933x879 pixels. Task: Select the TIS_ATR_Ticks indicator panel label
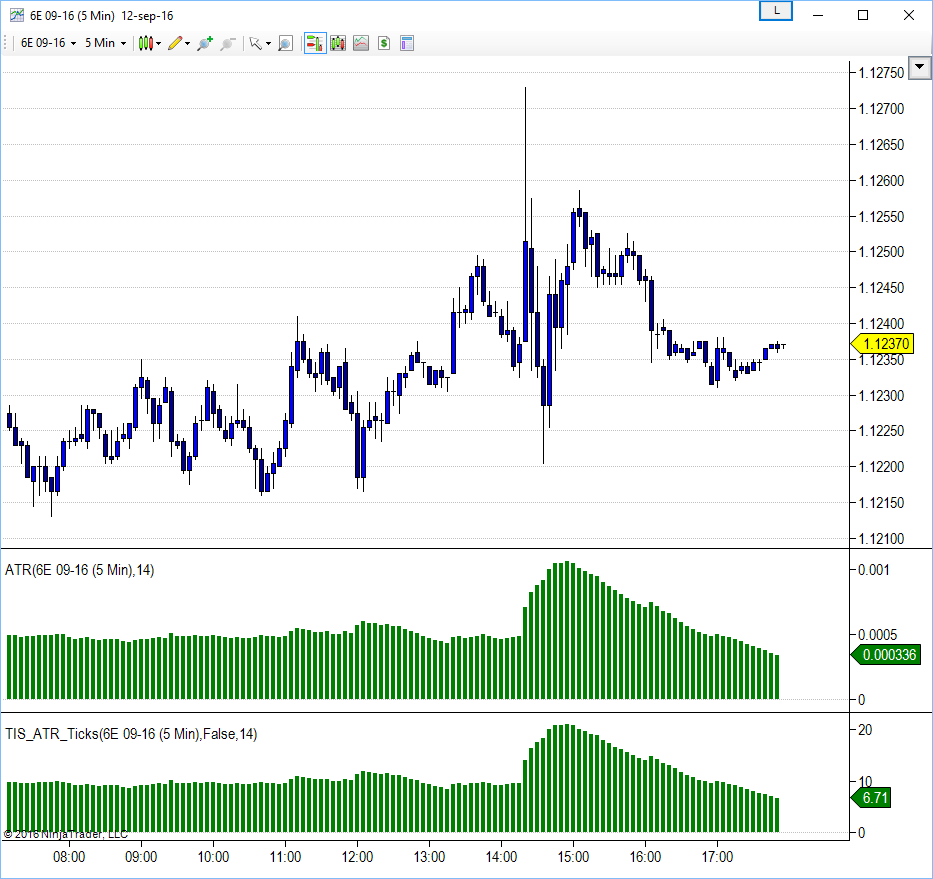click(131, 734)
